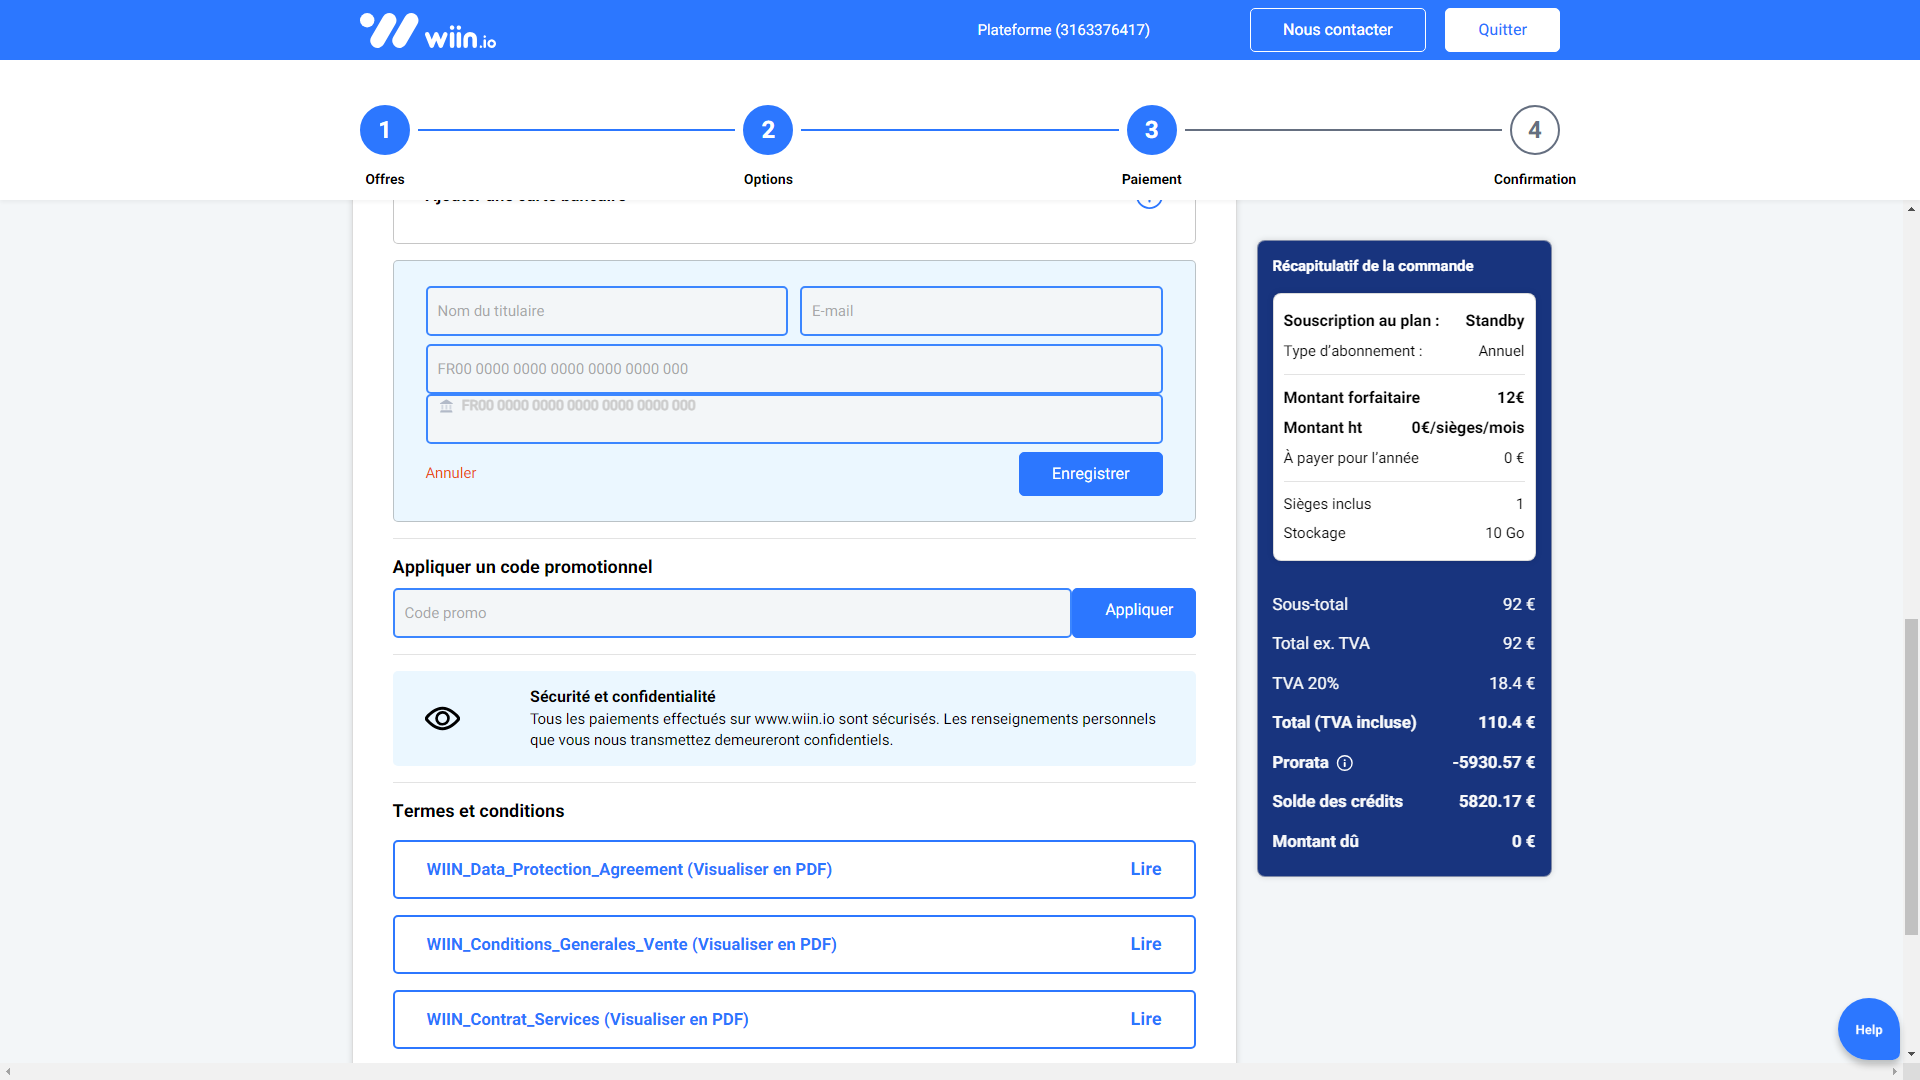Screen dimensions: 1920x1080
Task: Click 'Récapitulatif de la commande' heading
Action: tap(1373, 266)
